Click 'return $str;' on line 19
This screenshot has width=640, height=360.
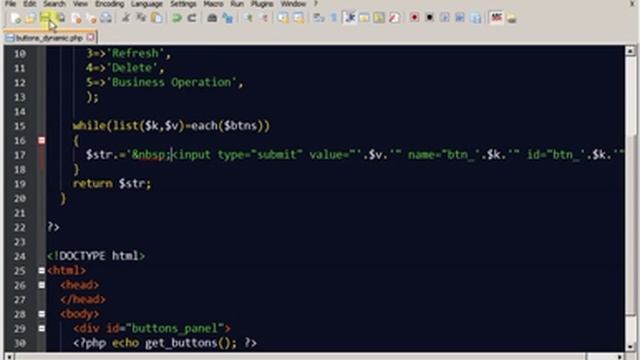(112, 184)
